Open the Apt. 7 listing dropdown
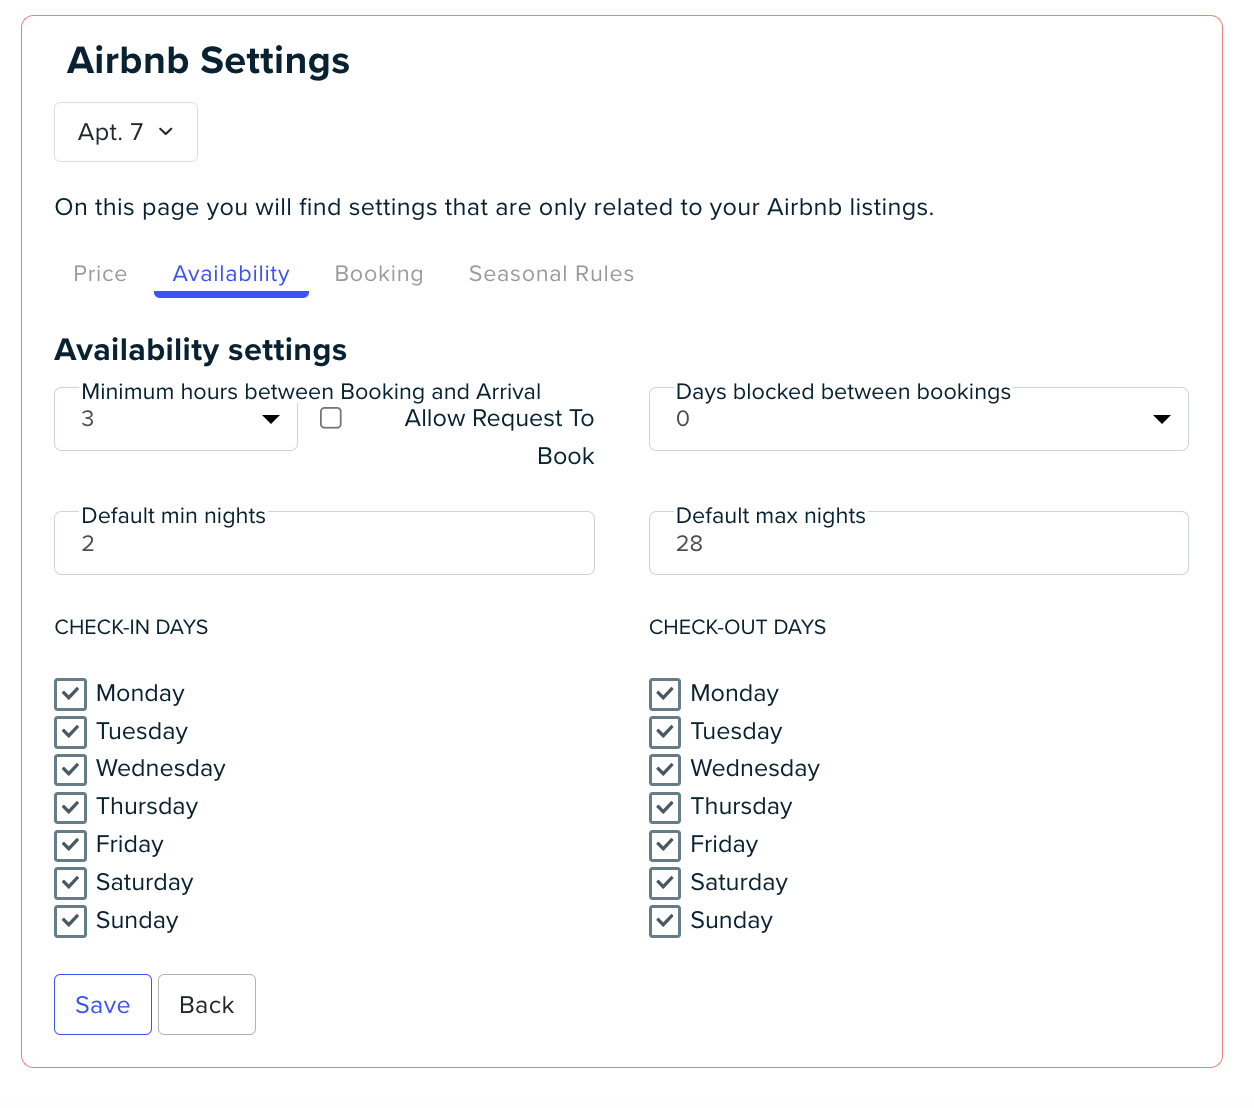Screen dimensions: 1254x1108 [126, 132]
